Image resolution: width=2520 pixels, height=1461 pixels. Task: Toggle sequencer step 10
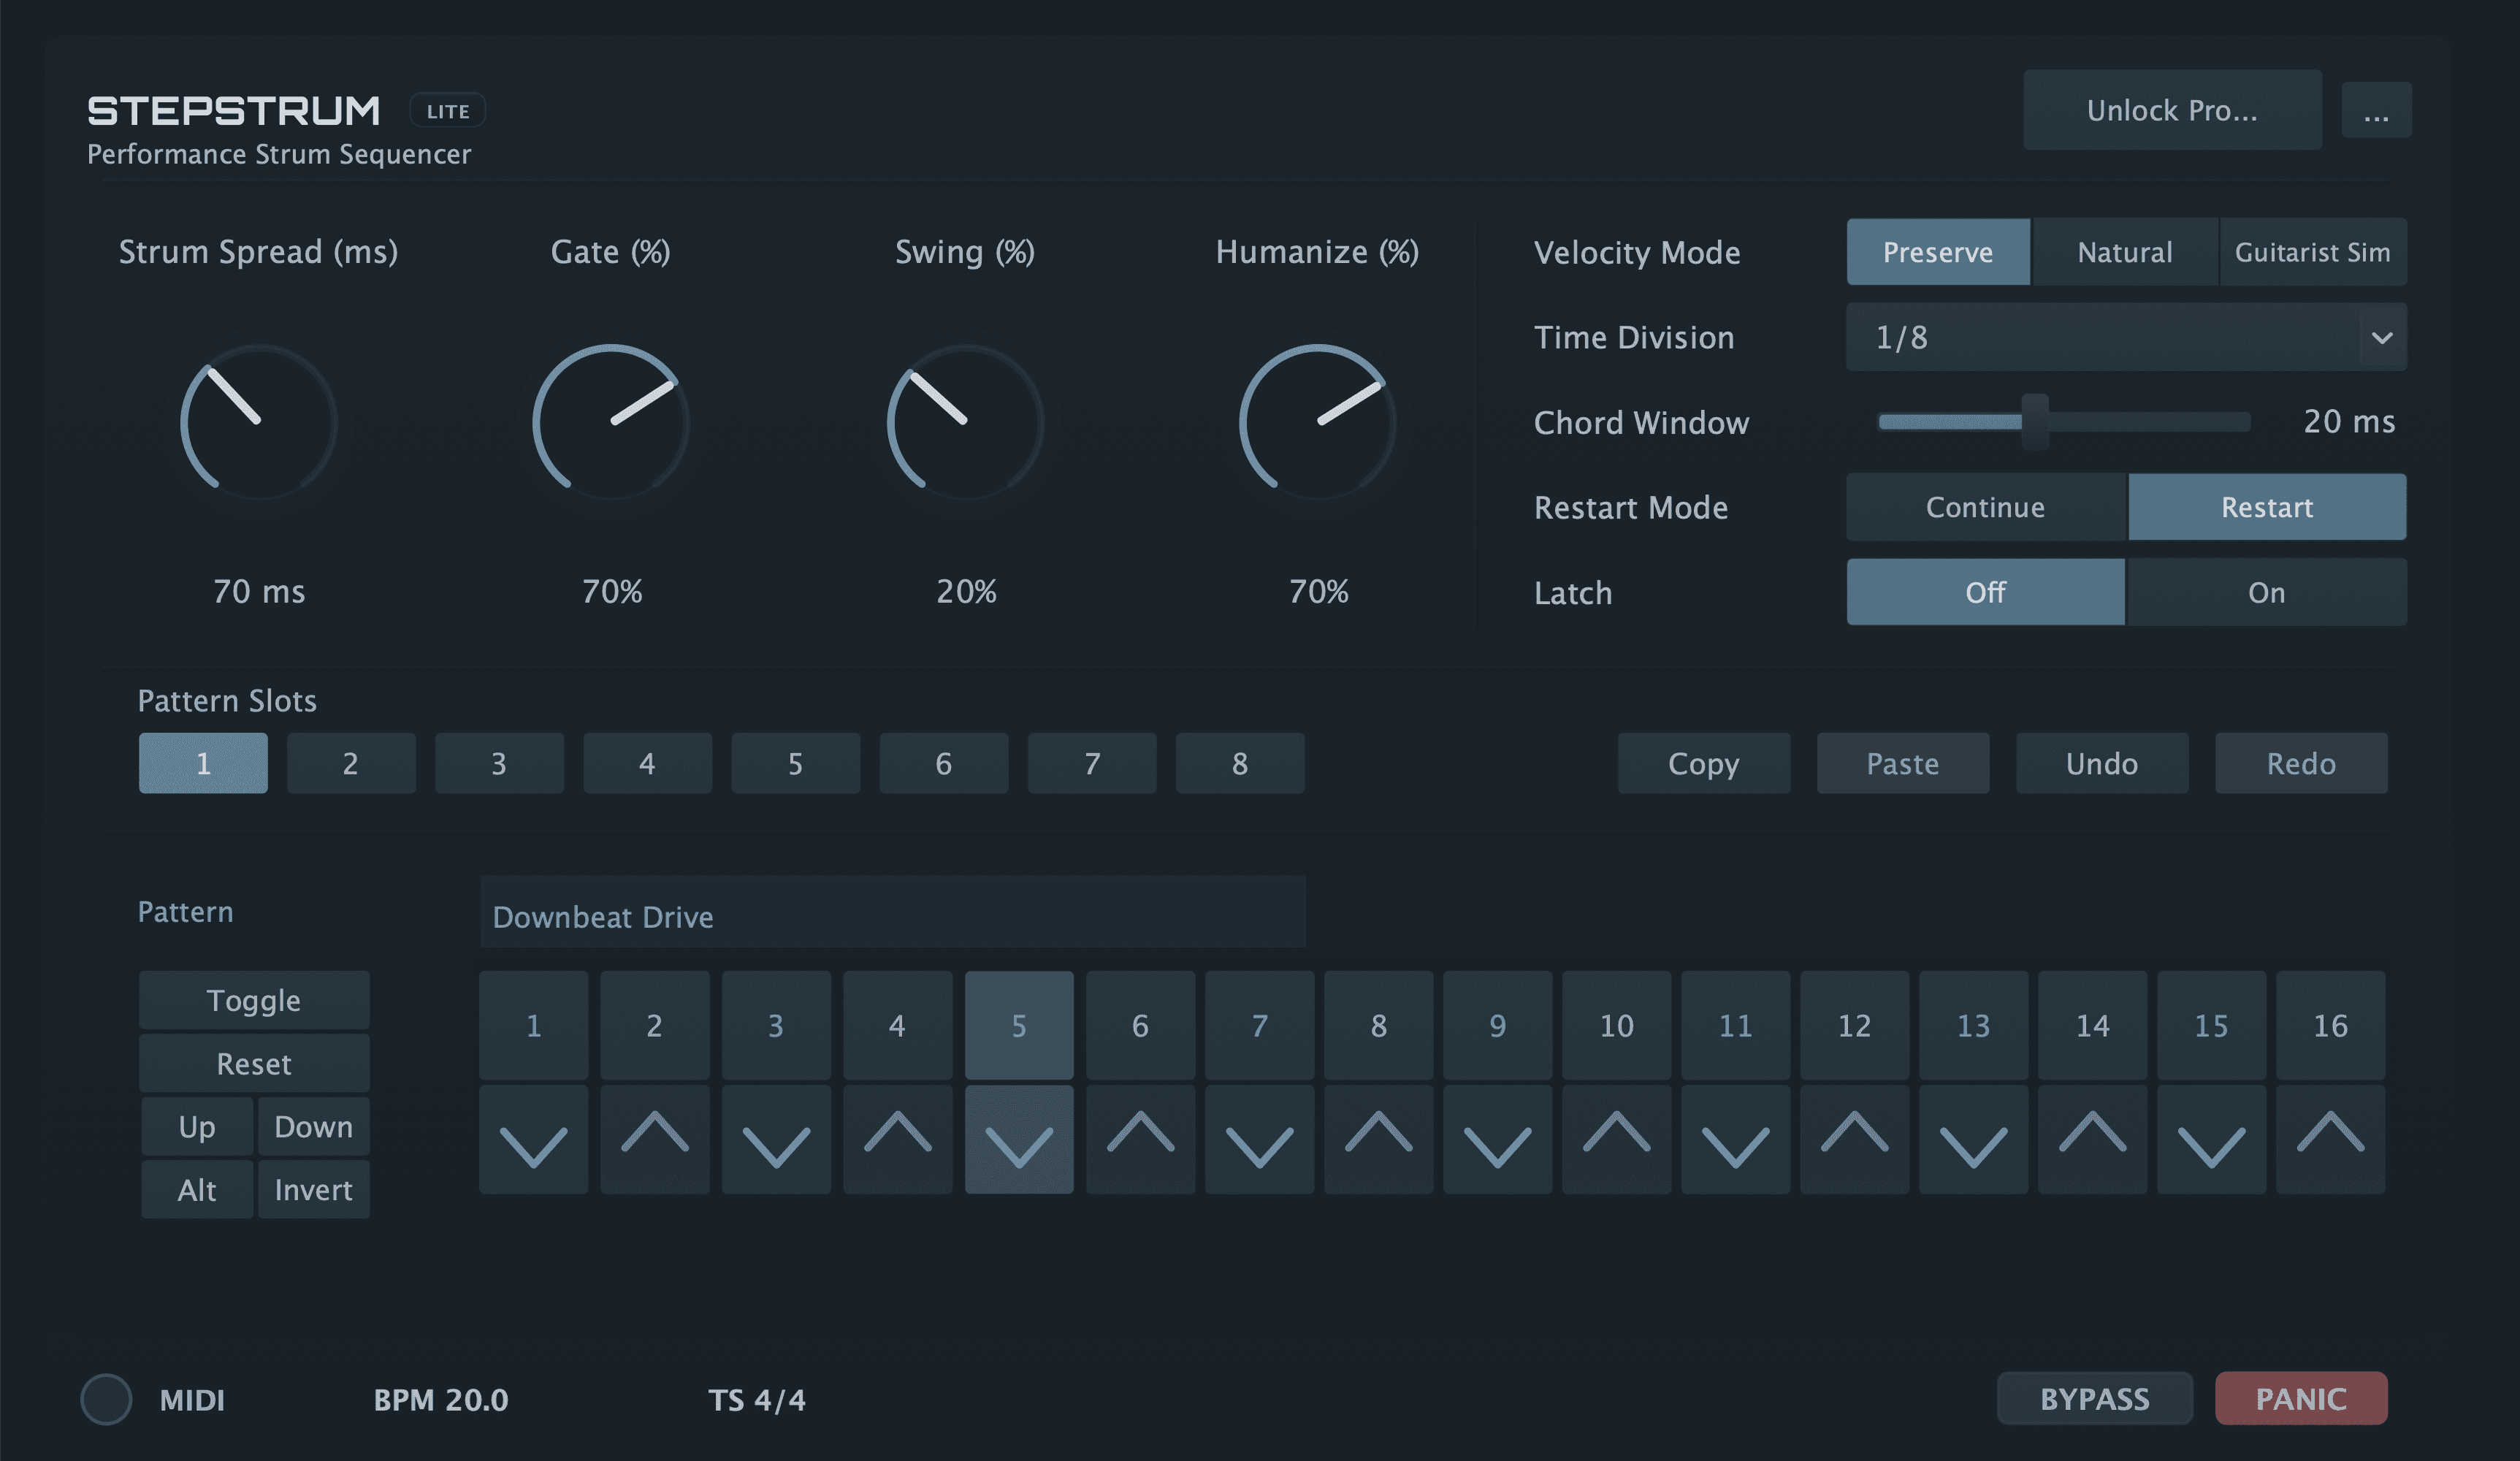pos(1616,1025)
